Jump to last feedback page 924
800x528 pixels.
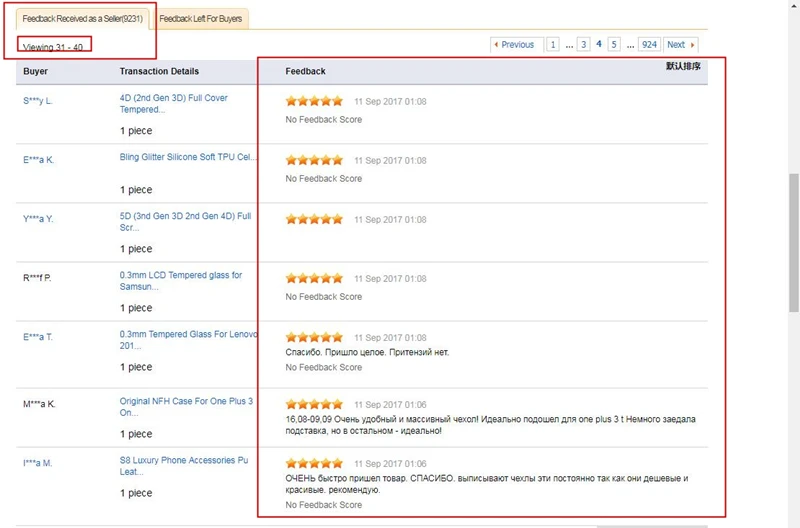click(x=649, y=45)
